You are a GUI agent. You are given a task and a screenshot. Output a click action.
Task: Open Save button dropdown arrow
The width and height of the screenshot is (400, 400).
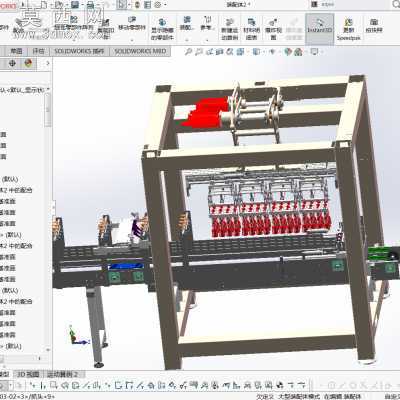pos(82,5)
